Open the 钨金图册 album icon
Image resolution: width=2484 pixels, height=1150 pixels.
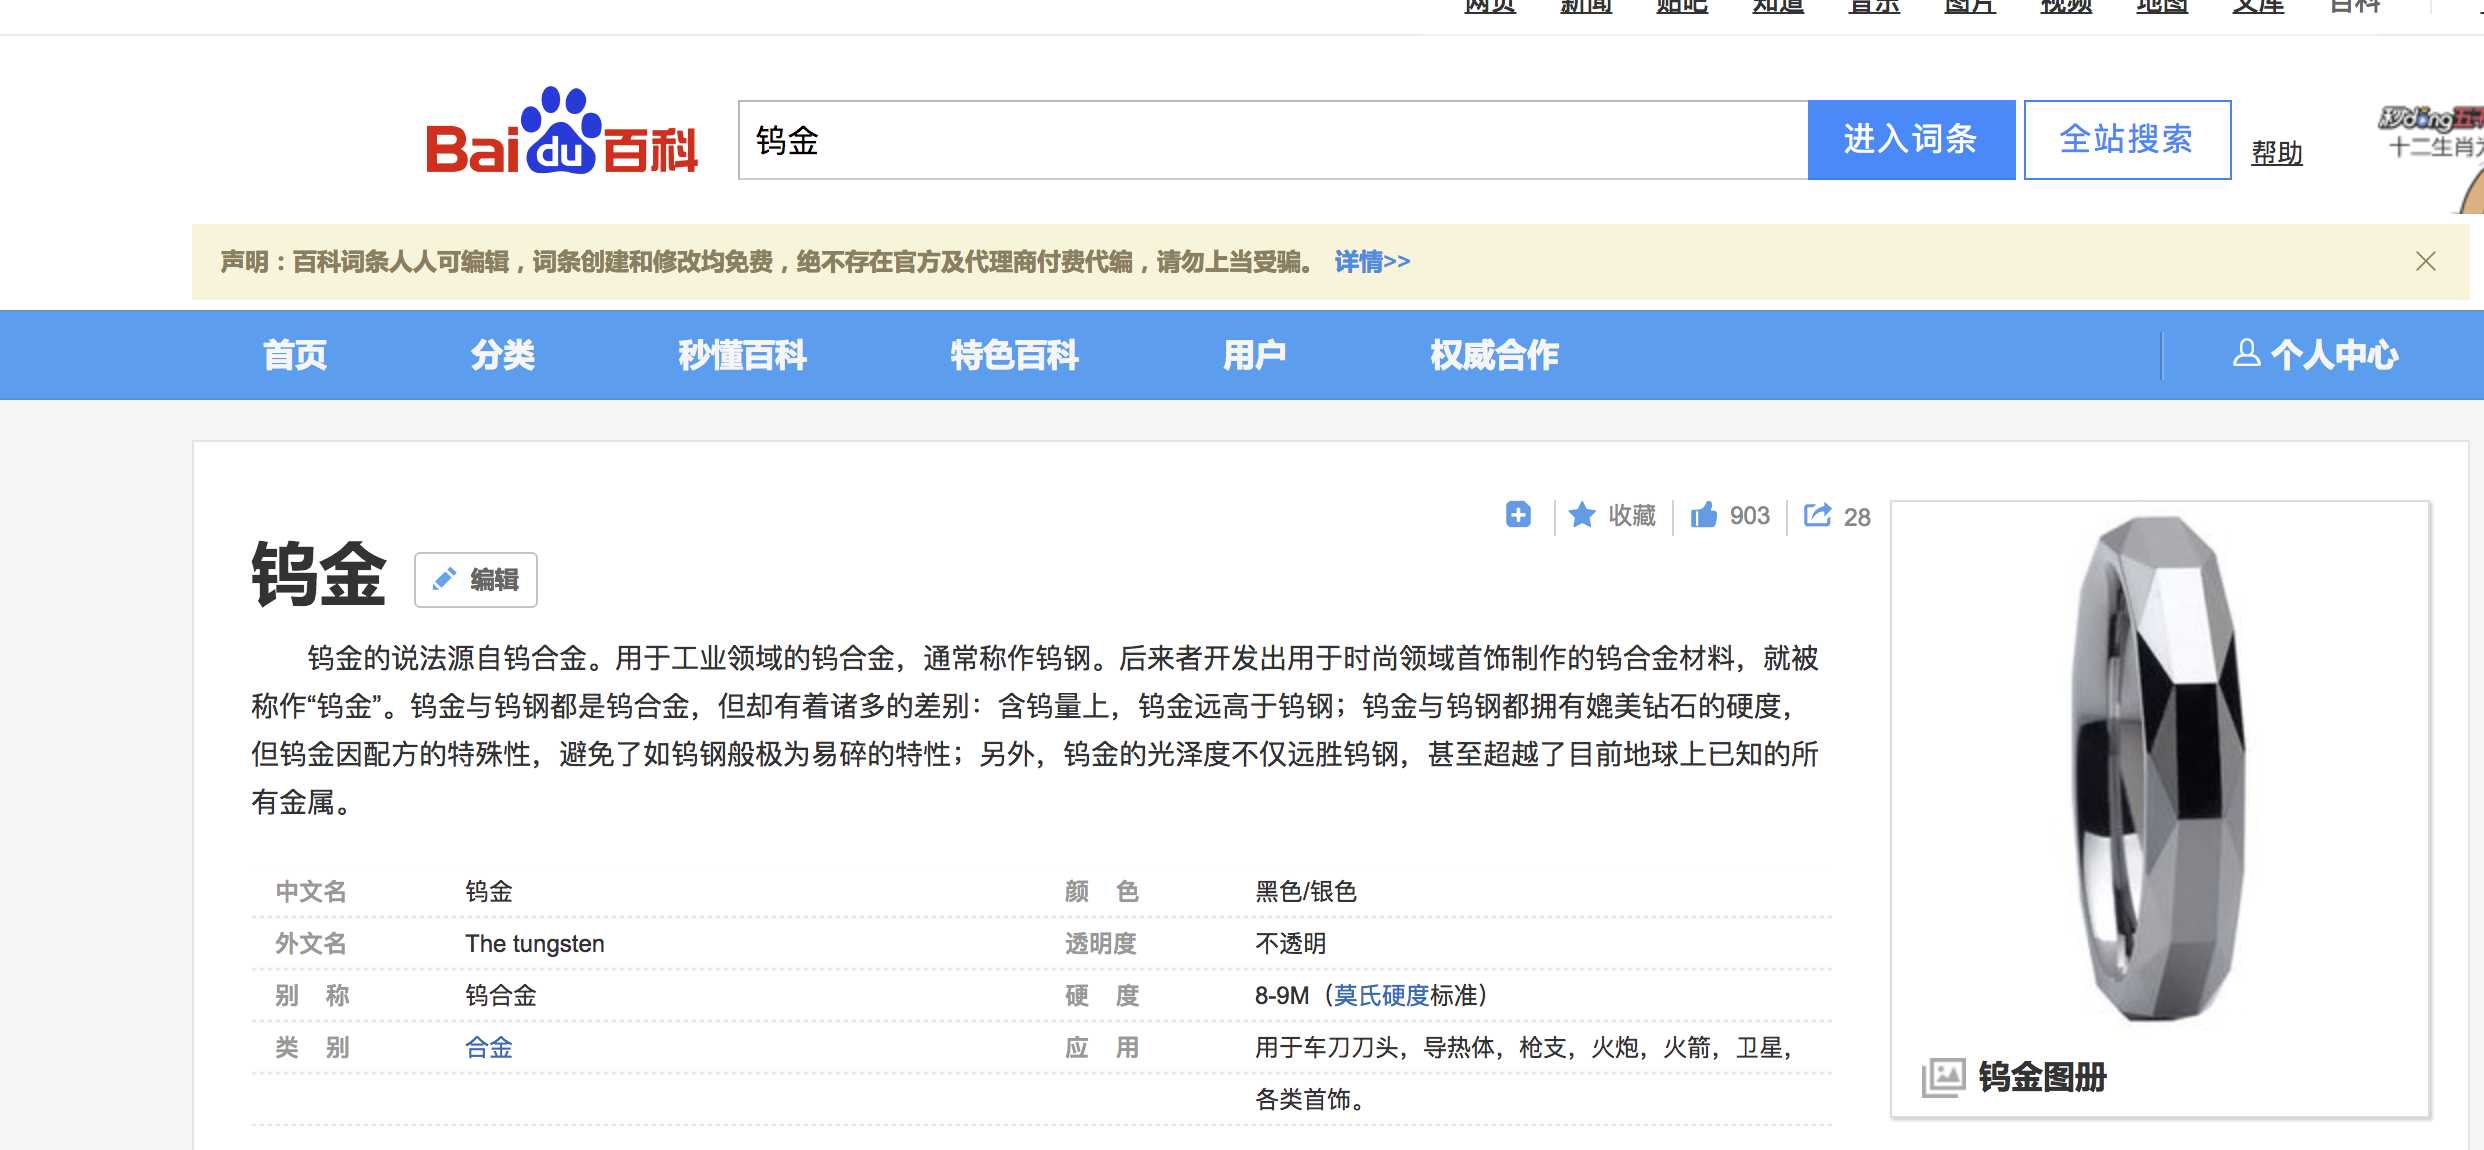(x=1943, y=1077)
